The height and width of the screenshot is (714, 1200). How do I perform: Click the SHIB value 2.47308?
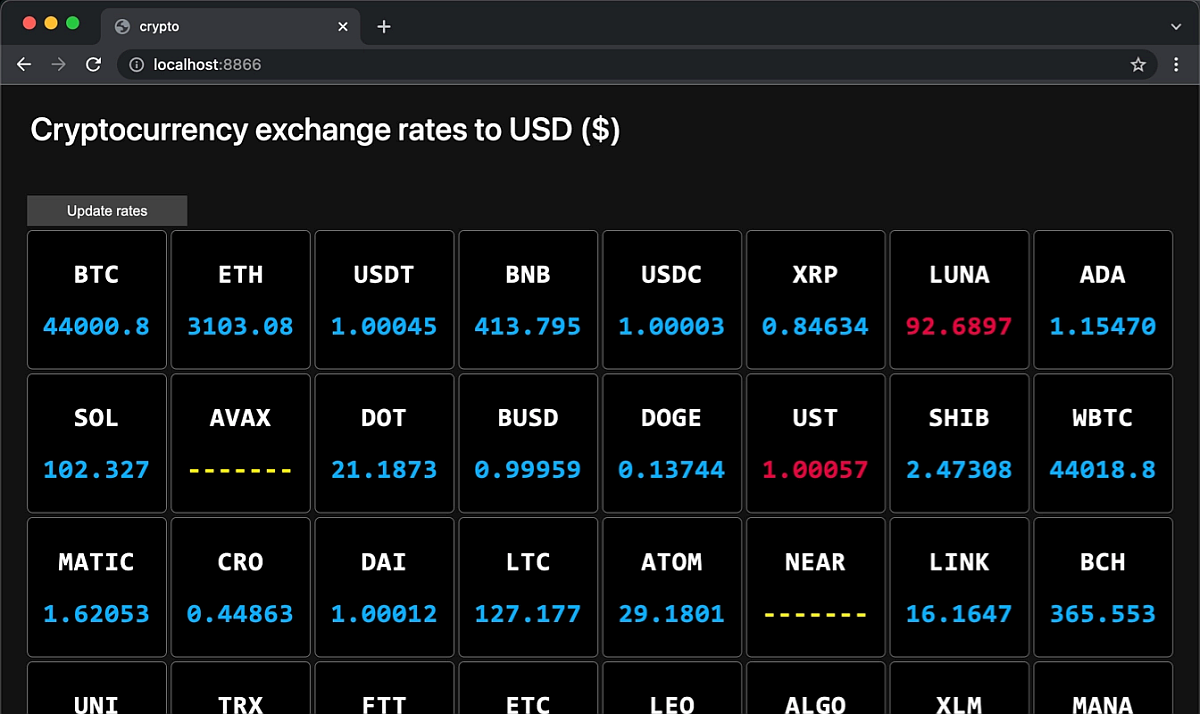[x=959, y=470]
